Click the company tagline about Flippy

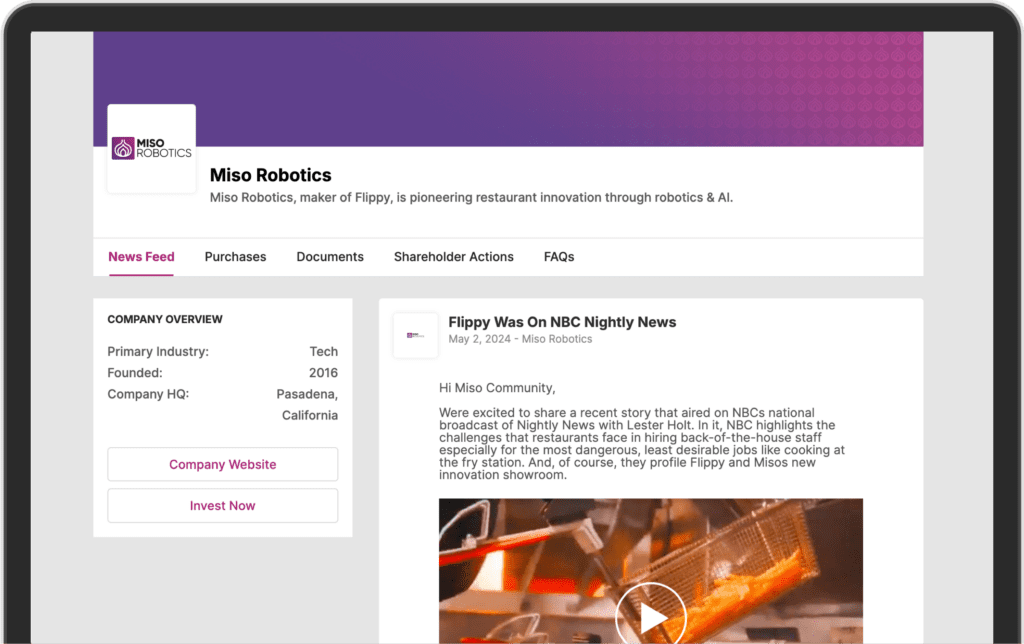[x=471, y=198]
